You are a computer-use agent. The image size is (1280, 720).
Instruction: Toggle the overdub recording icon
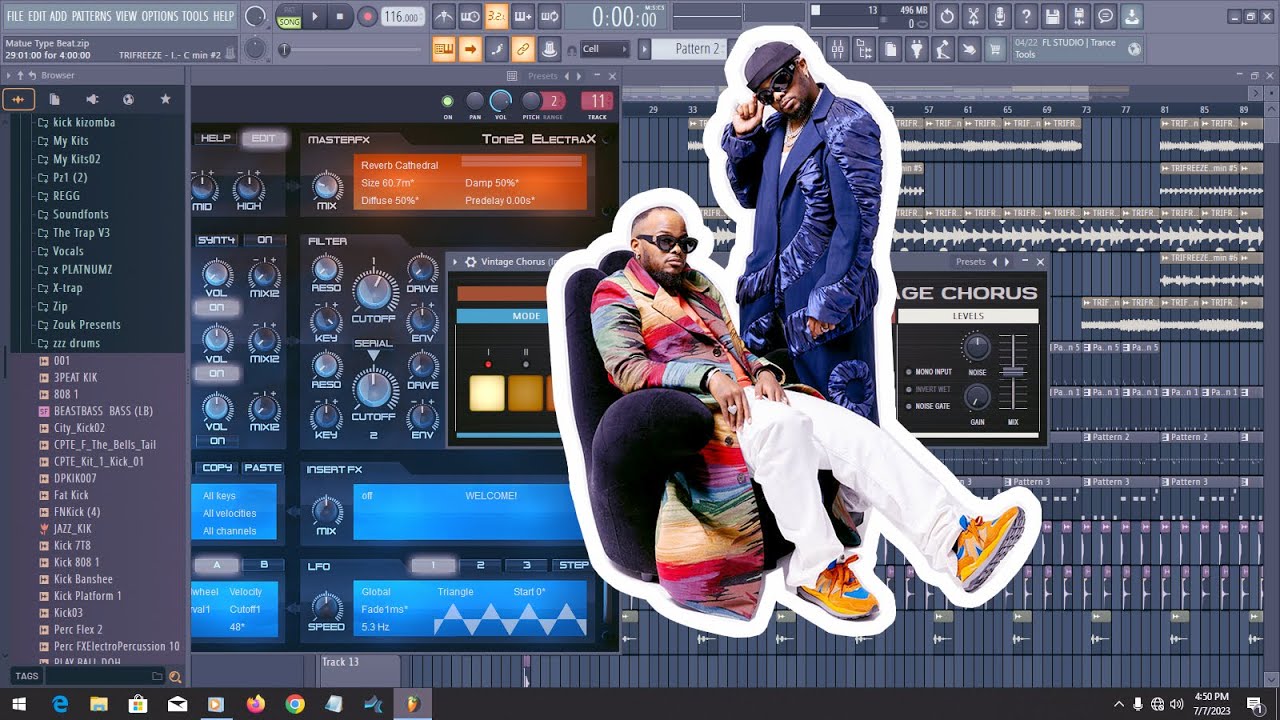click(x=523, y=16)
